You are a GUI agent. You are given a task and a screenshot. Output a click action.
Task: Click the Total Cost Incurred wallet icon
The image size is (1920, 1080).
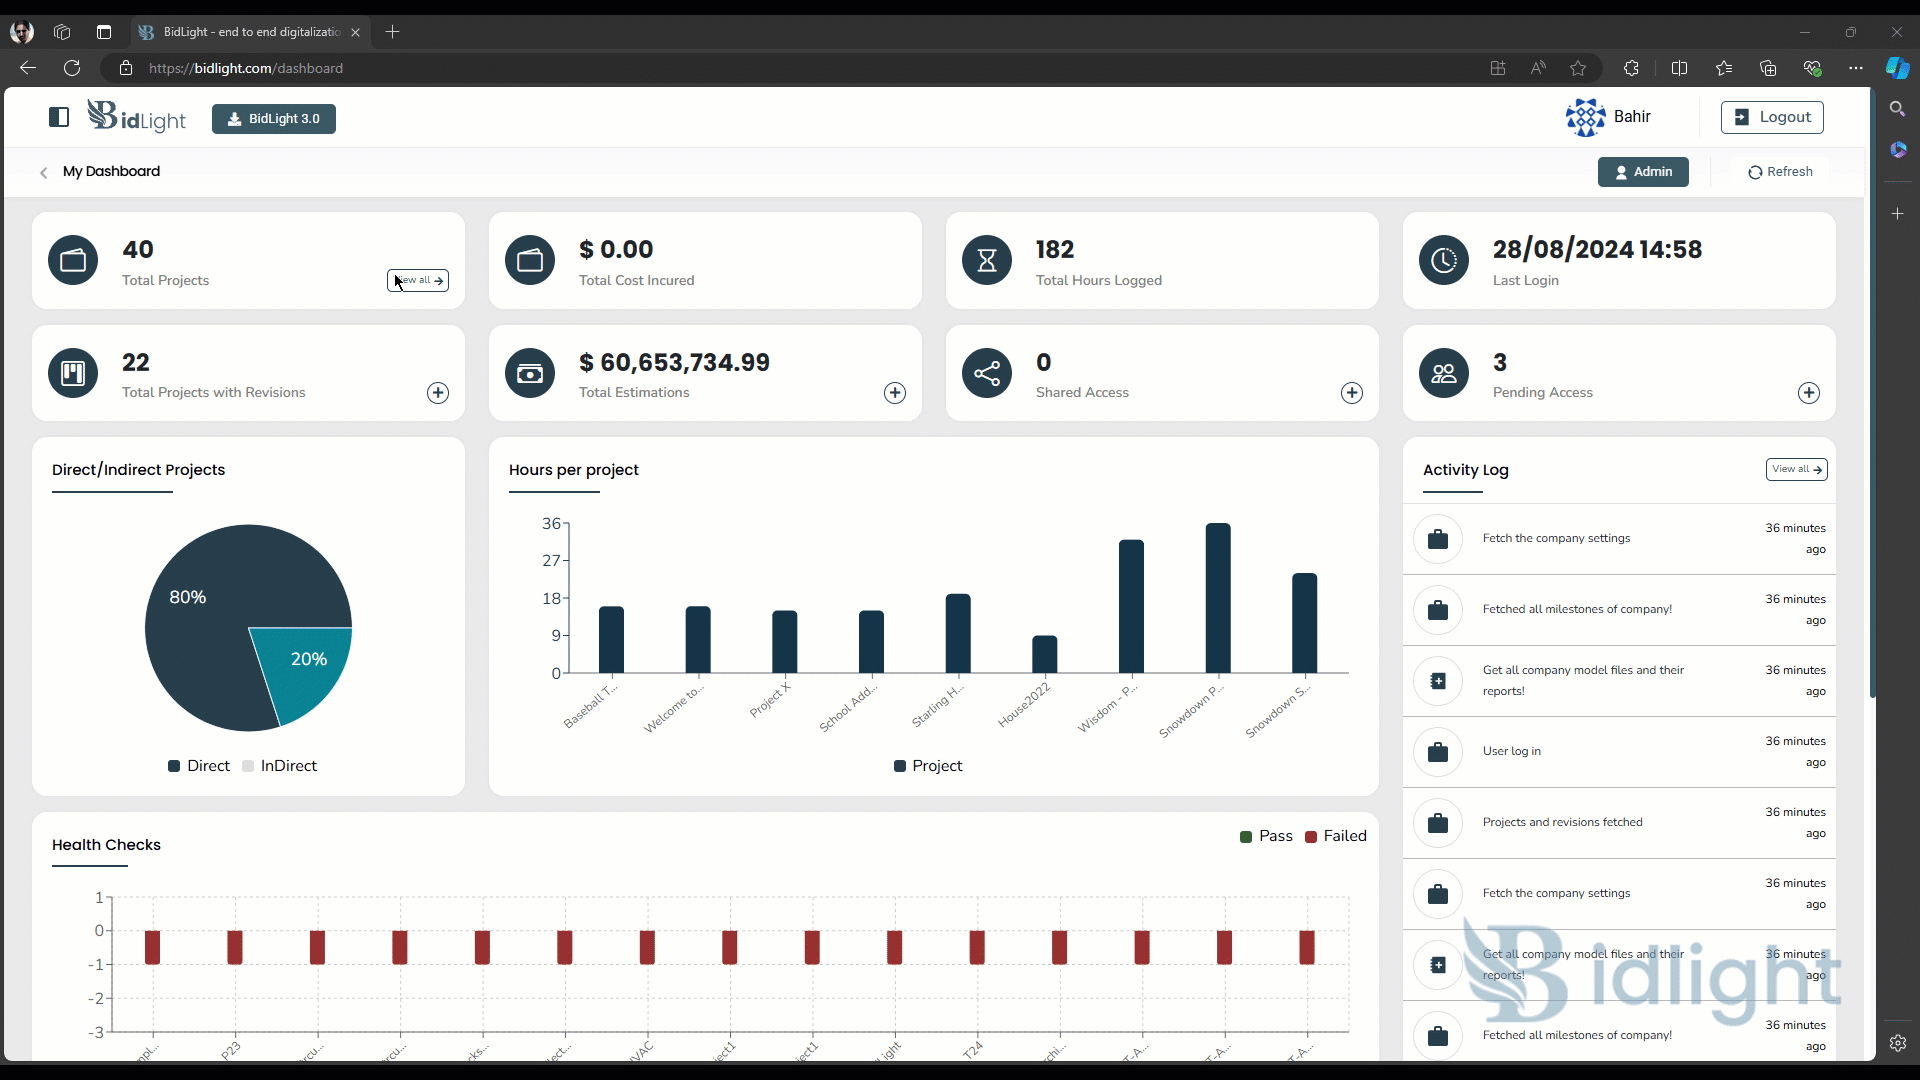coord(530,260)
